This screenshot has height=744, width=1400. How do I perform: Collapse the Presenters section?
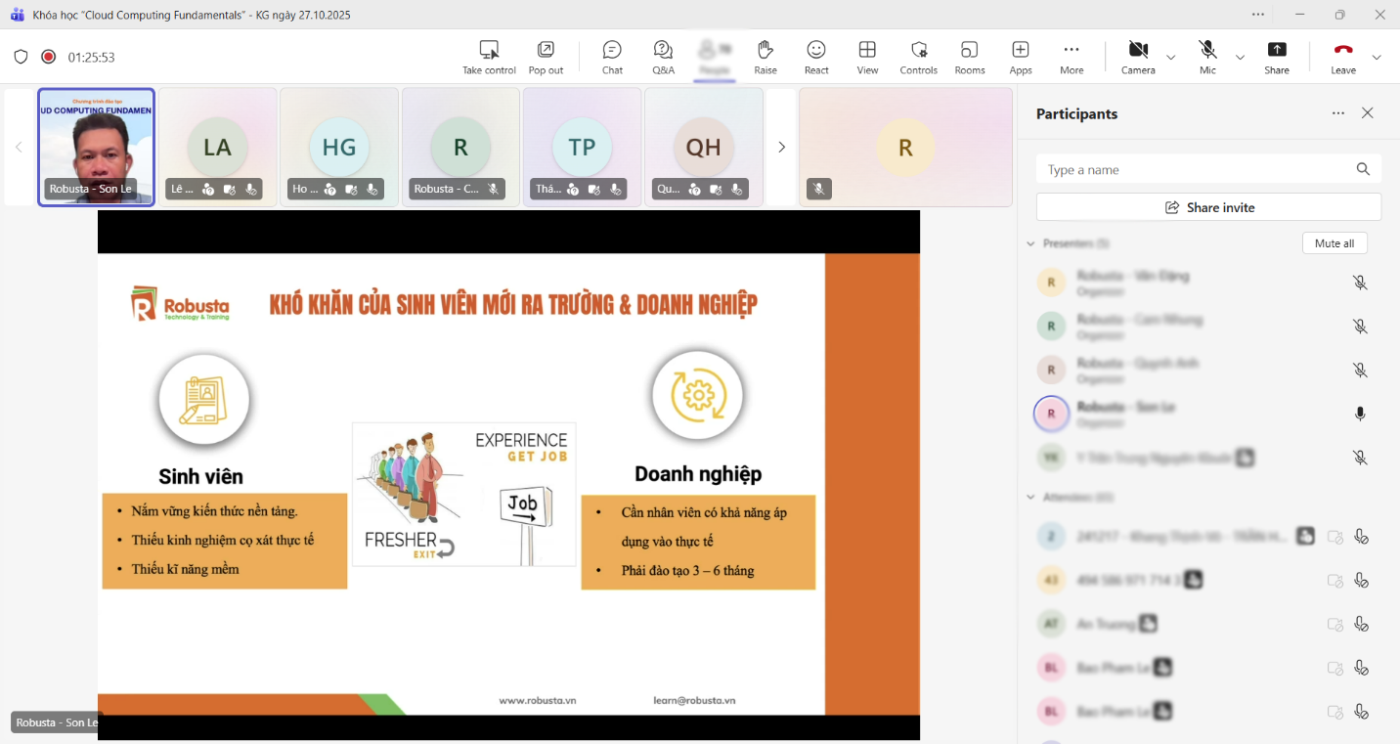1031,244
